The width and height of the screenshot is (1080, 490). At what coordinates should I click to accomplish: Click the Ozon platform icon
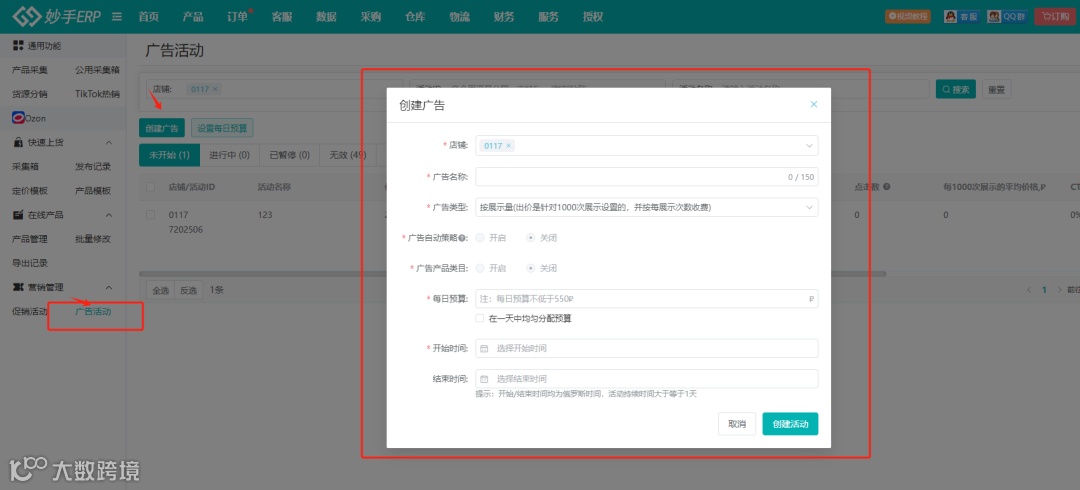[19, 118]
